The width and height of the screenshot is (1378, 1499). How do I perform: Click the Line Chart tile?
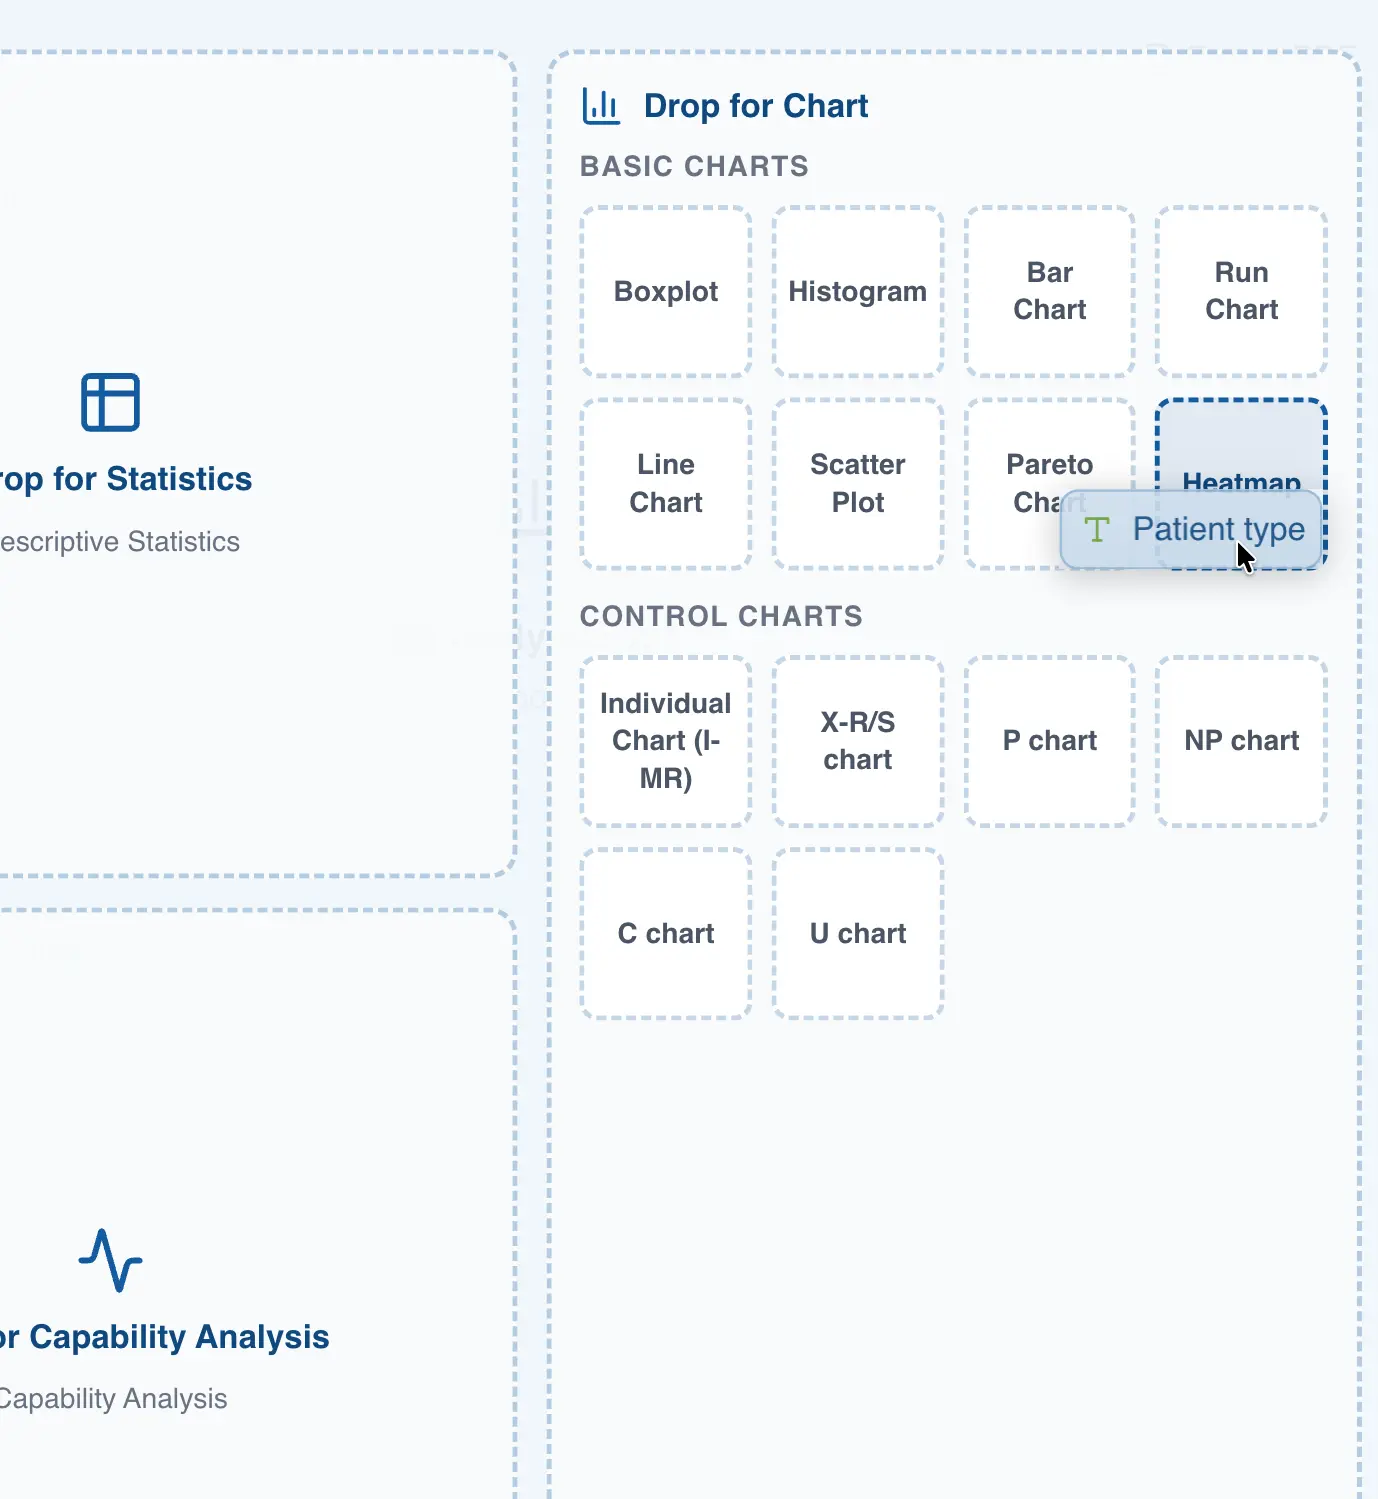[x=666, y=483]
